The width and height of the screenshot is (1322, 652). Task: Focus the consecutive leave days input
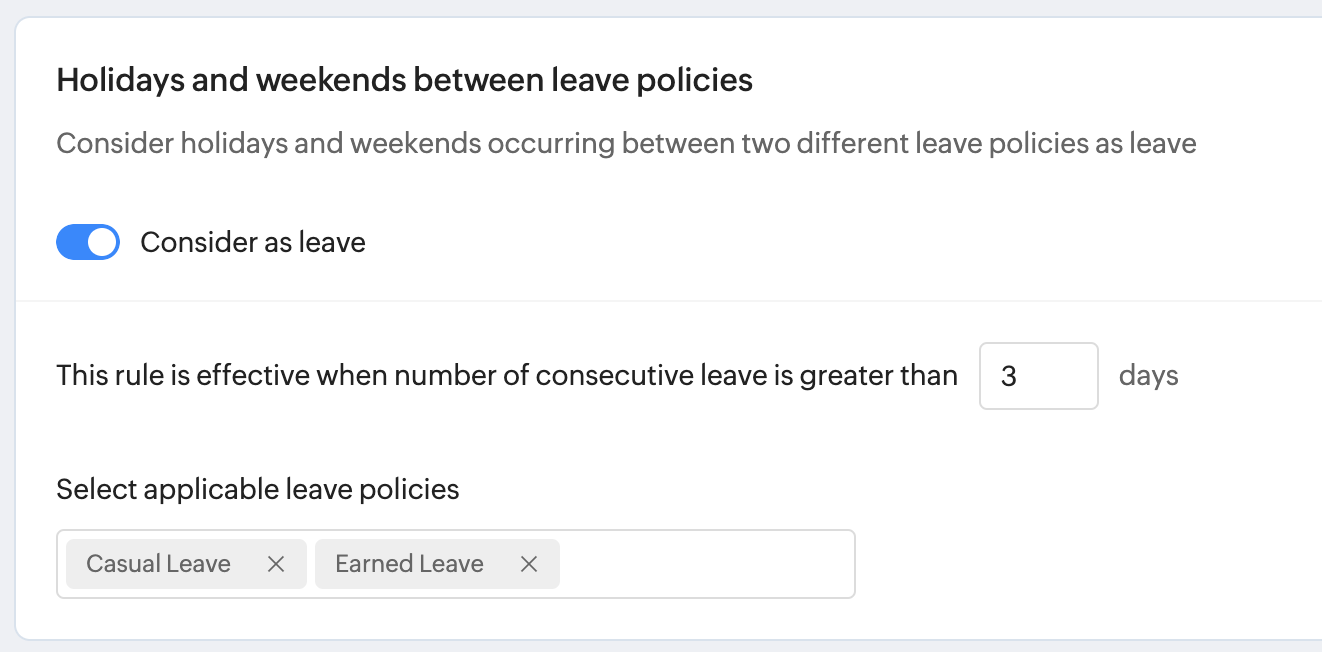pyautogui.click(x=1038, y=376)
